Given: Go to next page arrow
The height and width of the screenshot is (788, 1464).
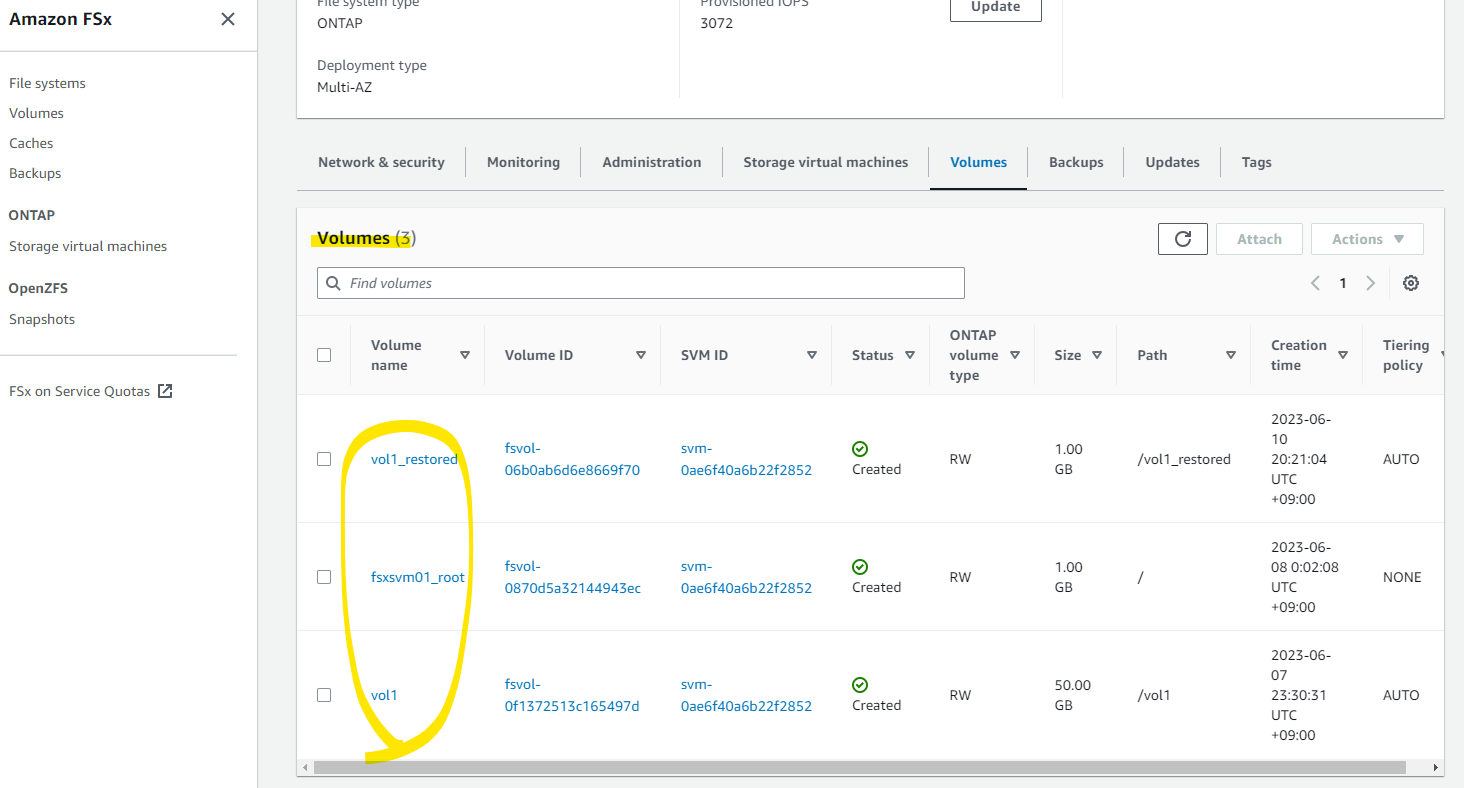Looking at the screenshot, I should 1371,283.
